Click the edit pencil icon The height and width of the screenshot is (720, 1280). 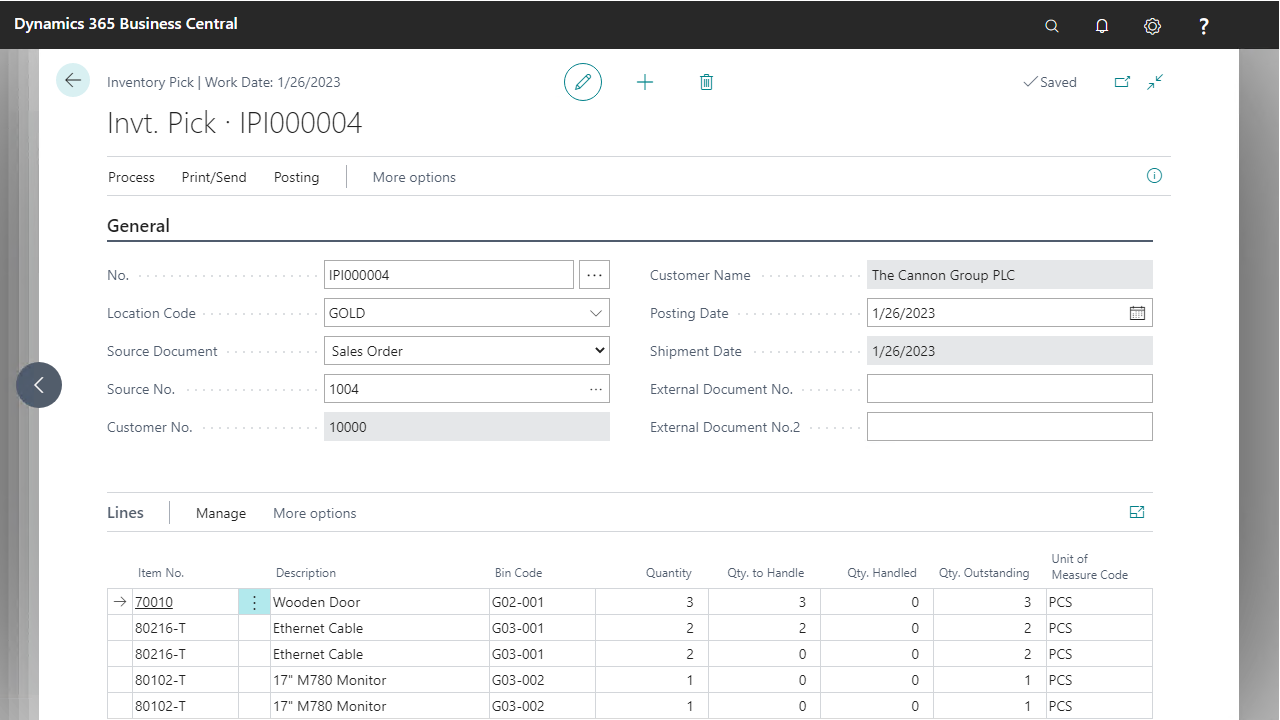tap(583, 82)
